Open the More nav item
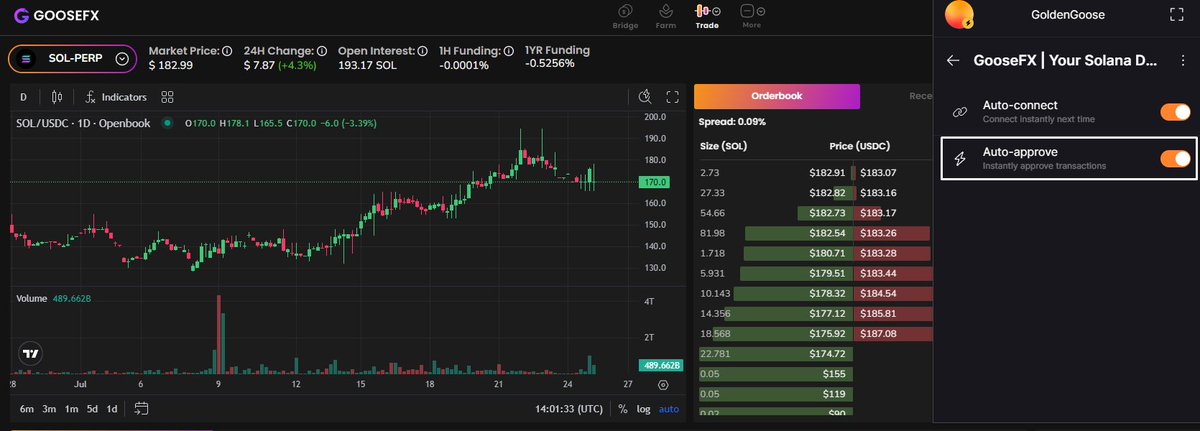The height and width of the screenshot is (431, 1200). click(751, 16)
